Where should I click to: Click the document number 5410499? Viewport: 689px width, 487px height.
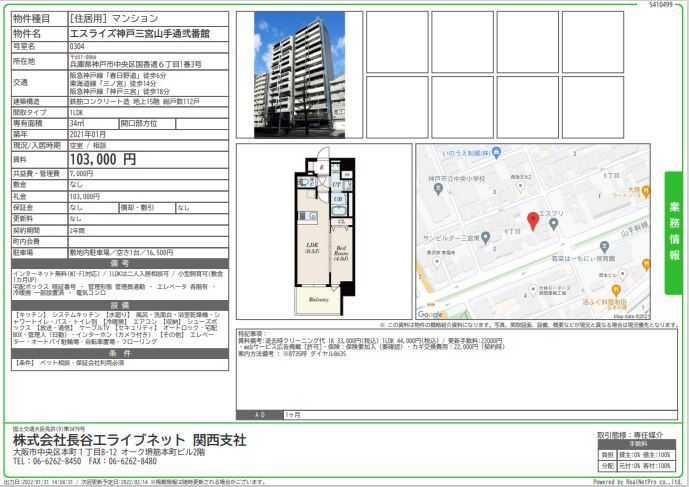coord(661,4)
